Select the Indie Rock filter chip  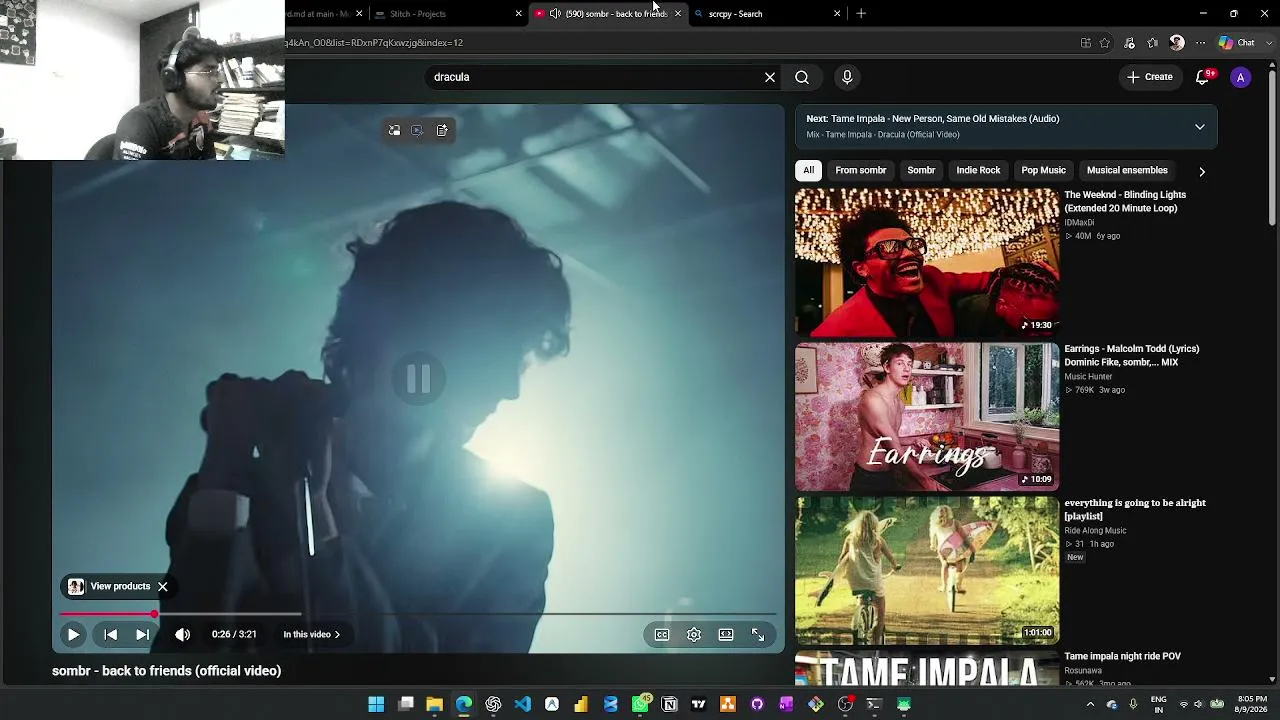point(978,170)
